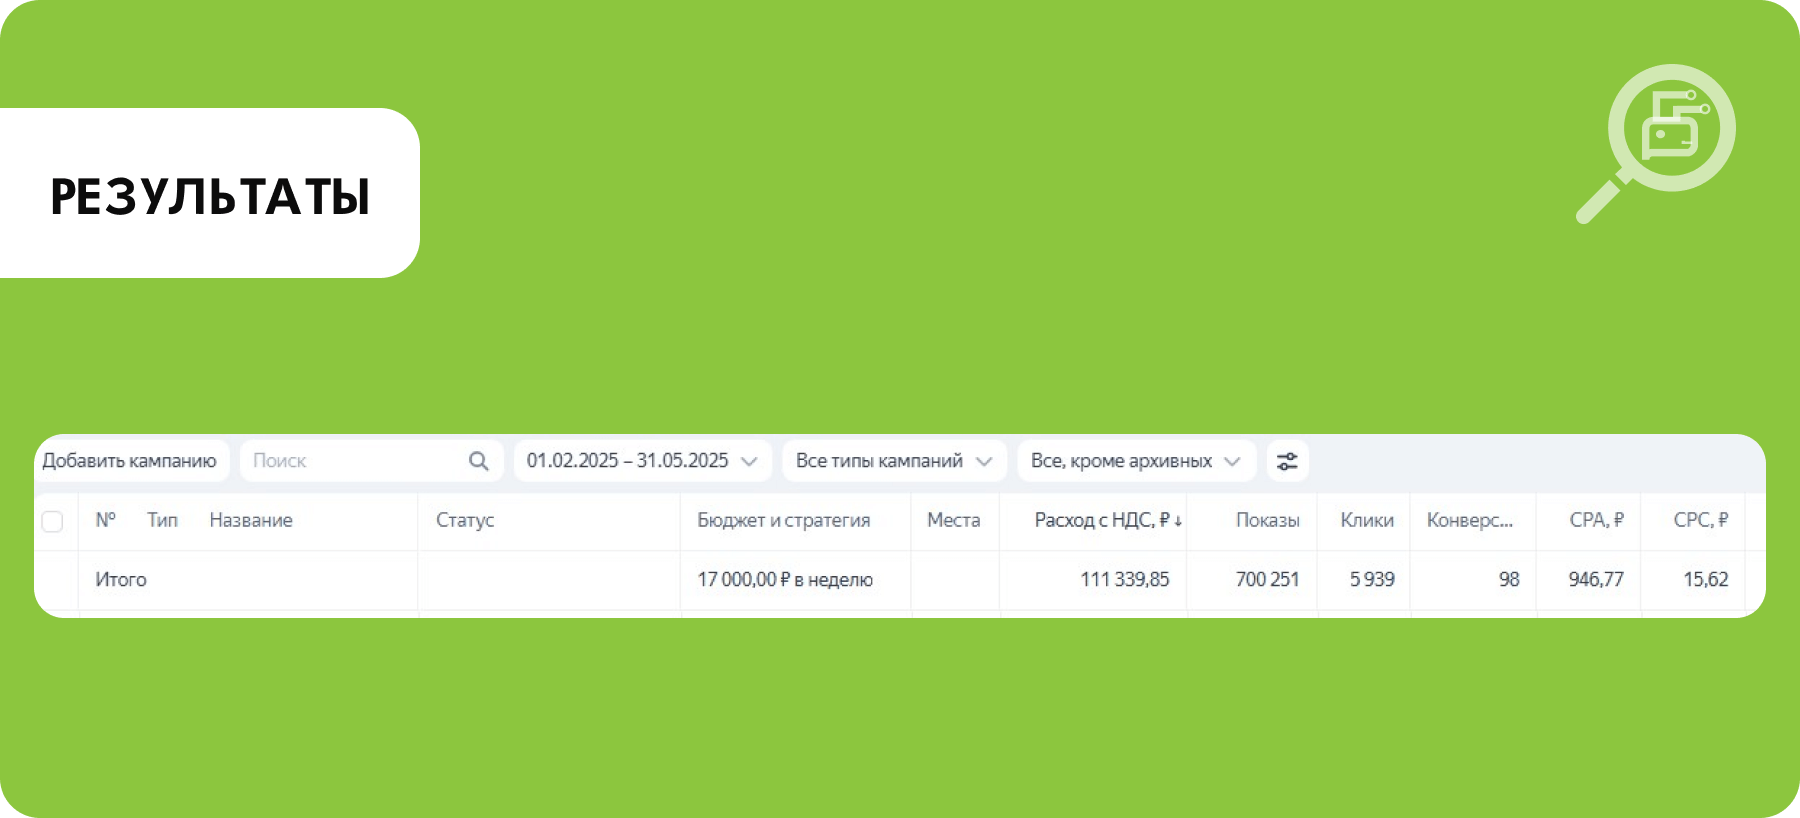Screen dimensions: 1800x818
Task: Click the CPC, ₽ column header
Action: coord(1700,520)
